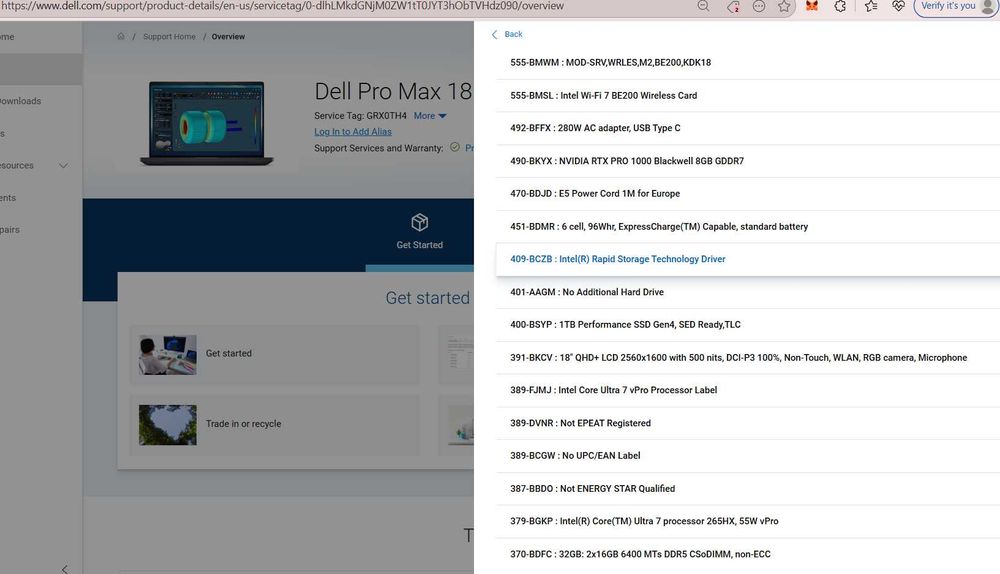Select 451-BDMR 96Whr battery row

pos(747,226)
